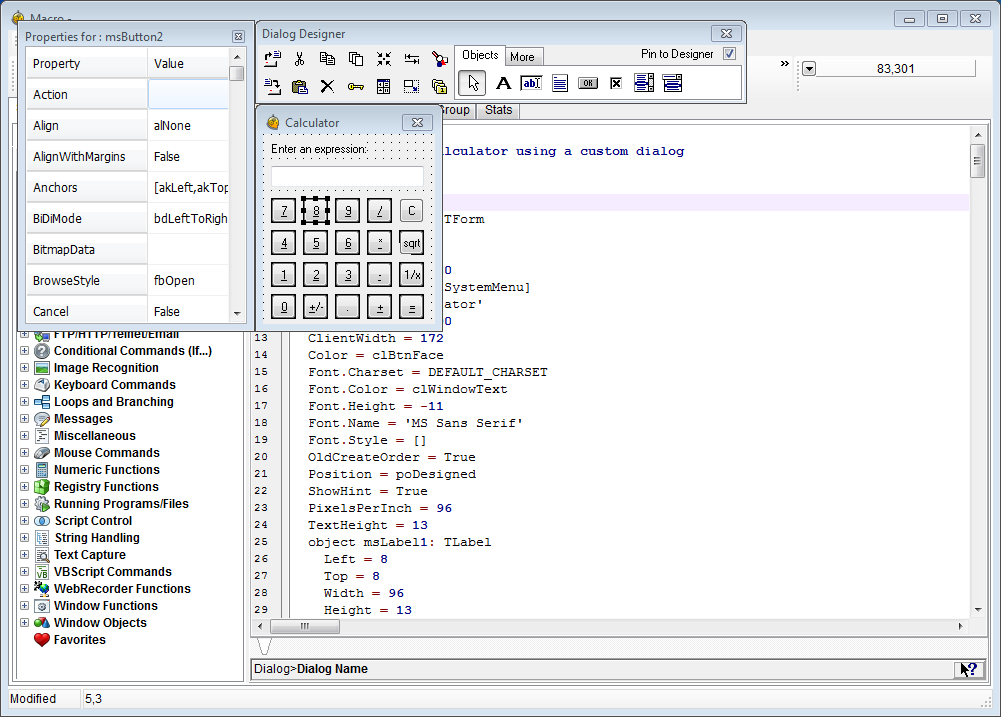Click the code editor vertical scrollbar thumb

pyautogui.click(x=977, y=162)
